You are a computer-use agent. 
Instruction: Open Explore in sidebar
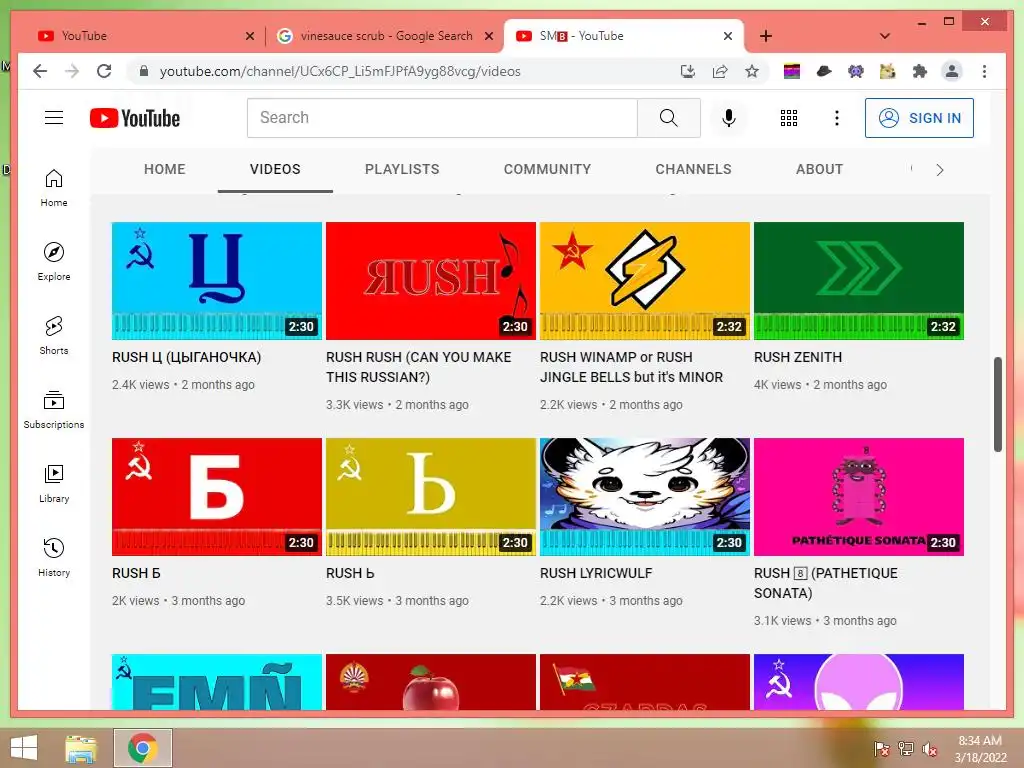54,262
